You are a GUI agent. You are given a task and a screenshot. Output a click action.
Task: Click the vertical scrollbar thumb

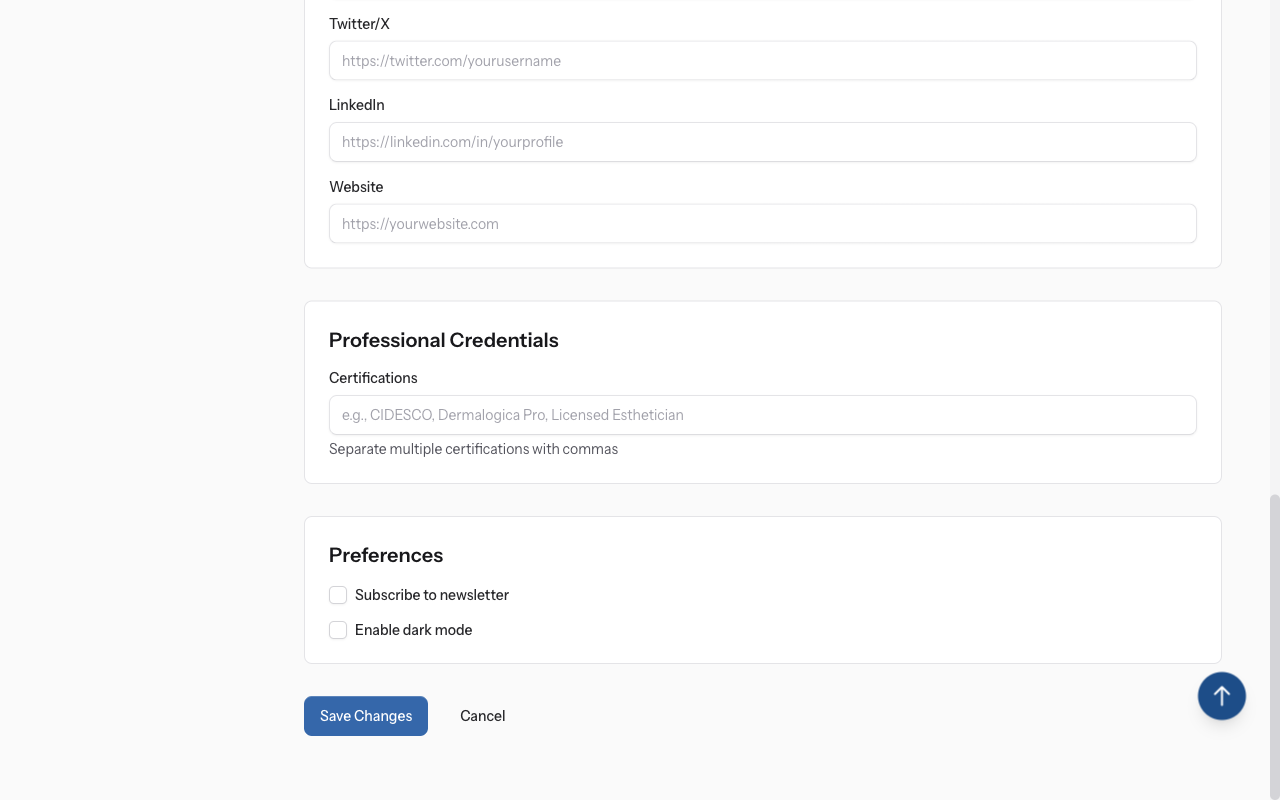pyautogui.click(x=1274, y=640)
